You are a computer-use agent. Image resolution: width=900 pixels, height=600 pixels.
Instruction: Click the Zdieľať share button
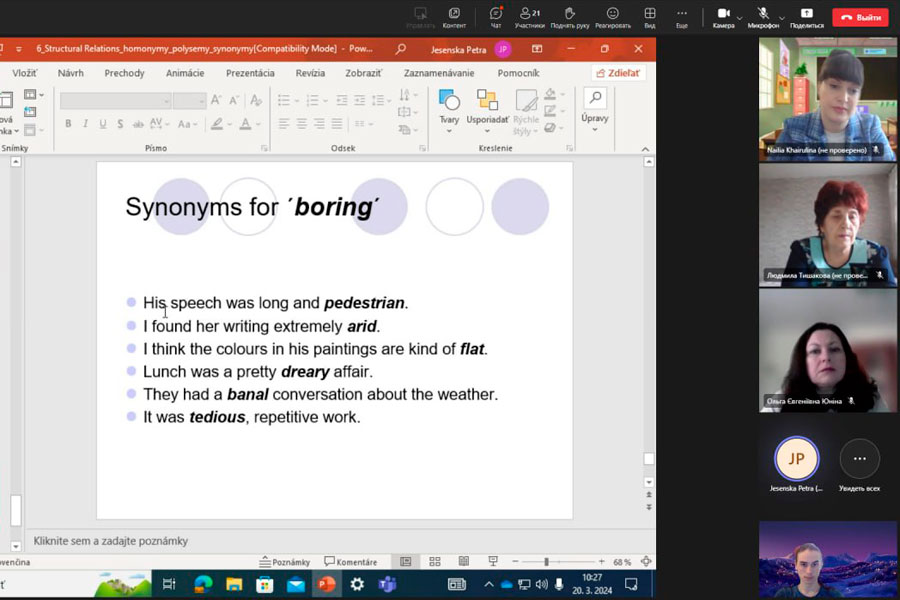619,73
